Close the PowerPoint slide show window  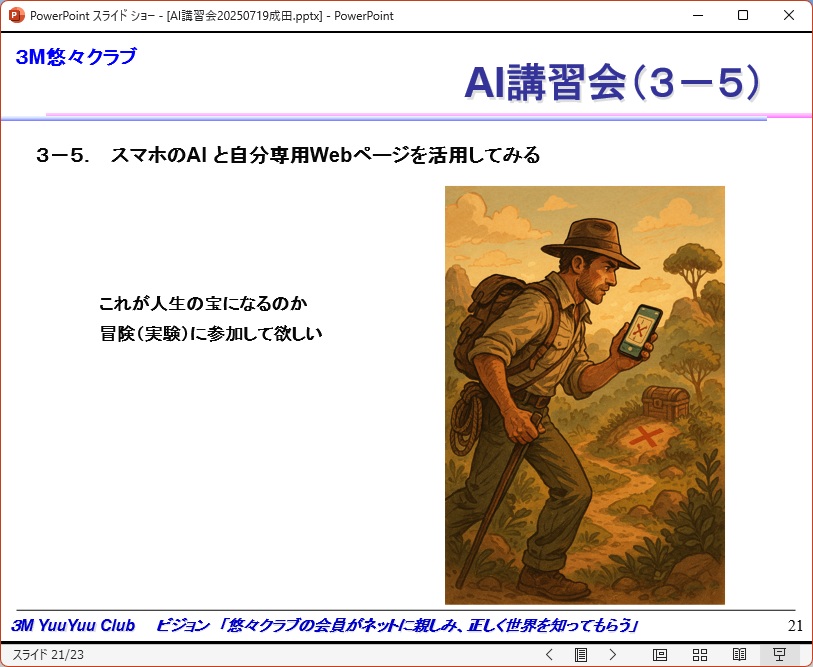(789, 16)
